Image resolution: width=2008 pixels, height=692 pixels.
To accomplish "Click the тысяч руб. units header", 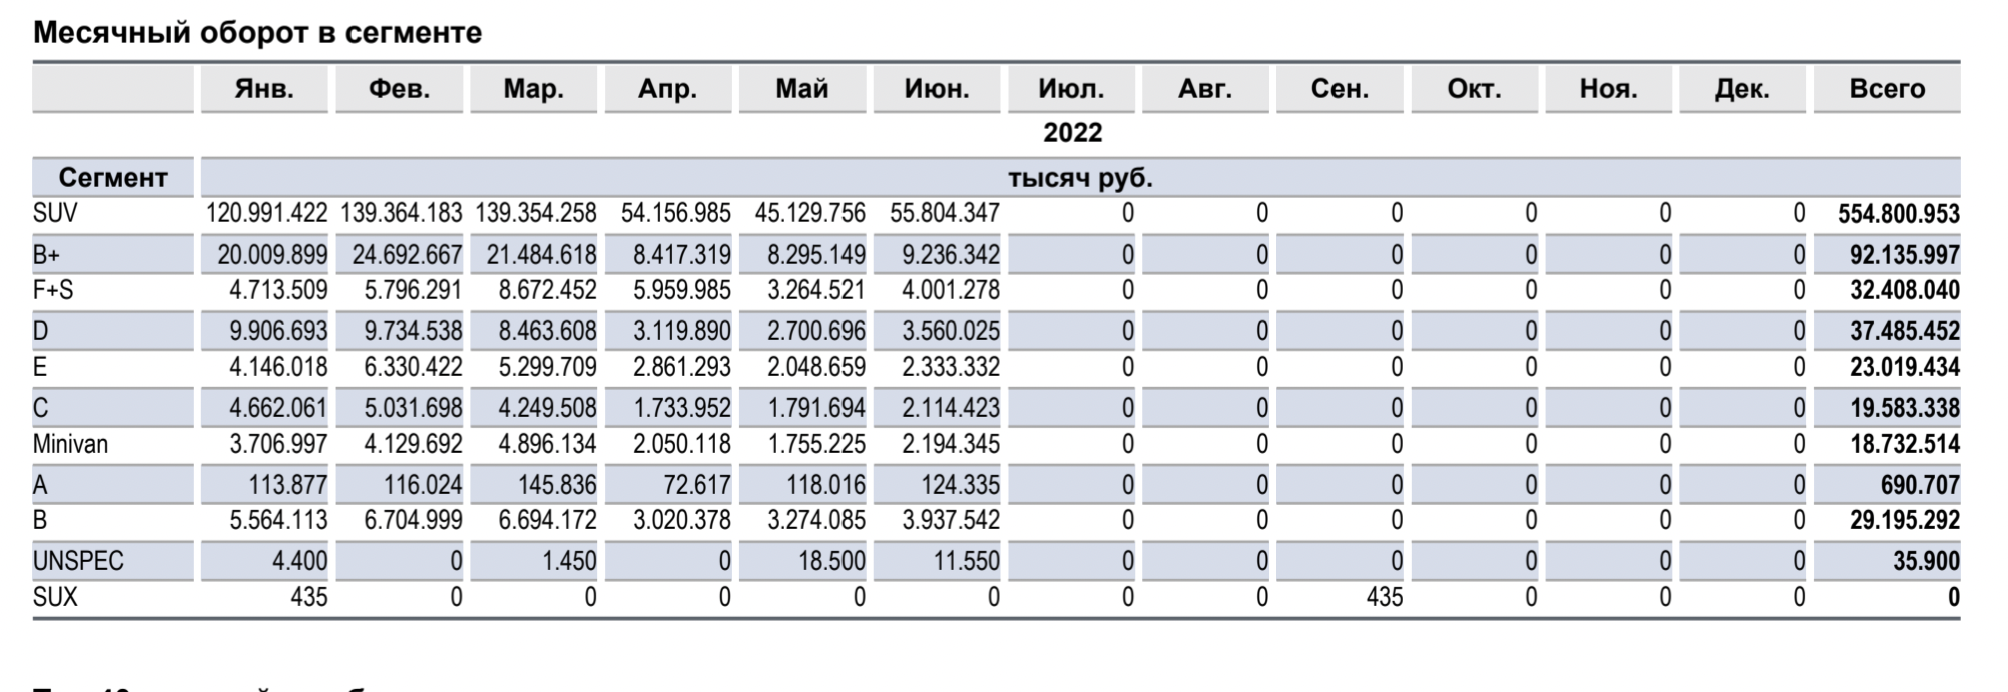I will pos(1080,179).
